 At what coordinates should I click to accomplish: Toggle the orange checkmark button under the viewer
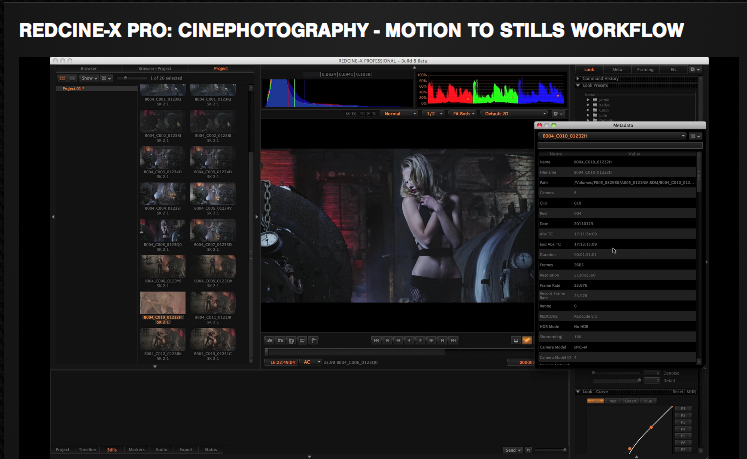(527, 340)
